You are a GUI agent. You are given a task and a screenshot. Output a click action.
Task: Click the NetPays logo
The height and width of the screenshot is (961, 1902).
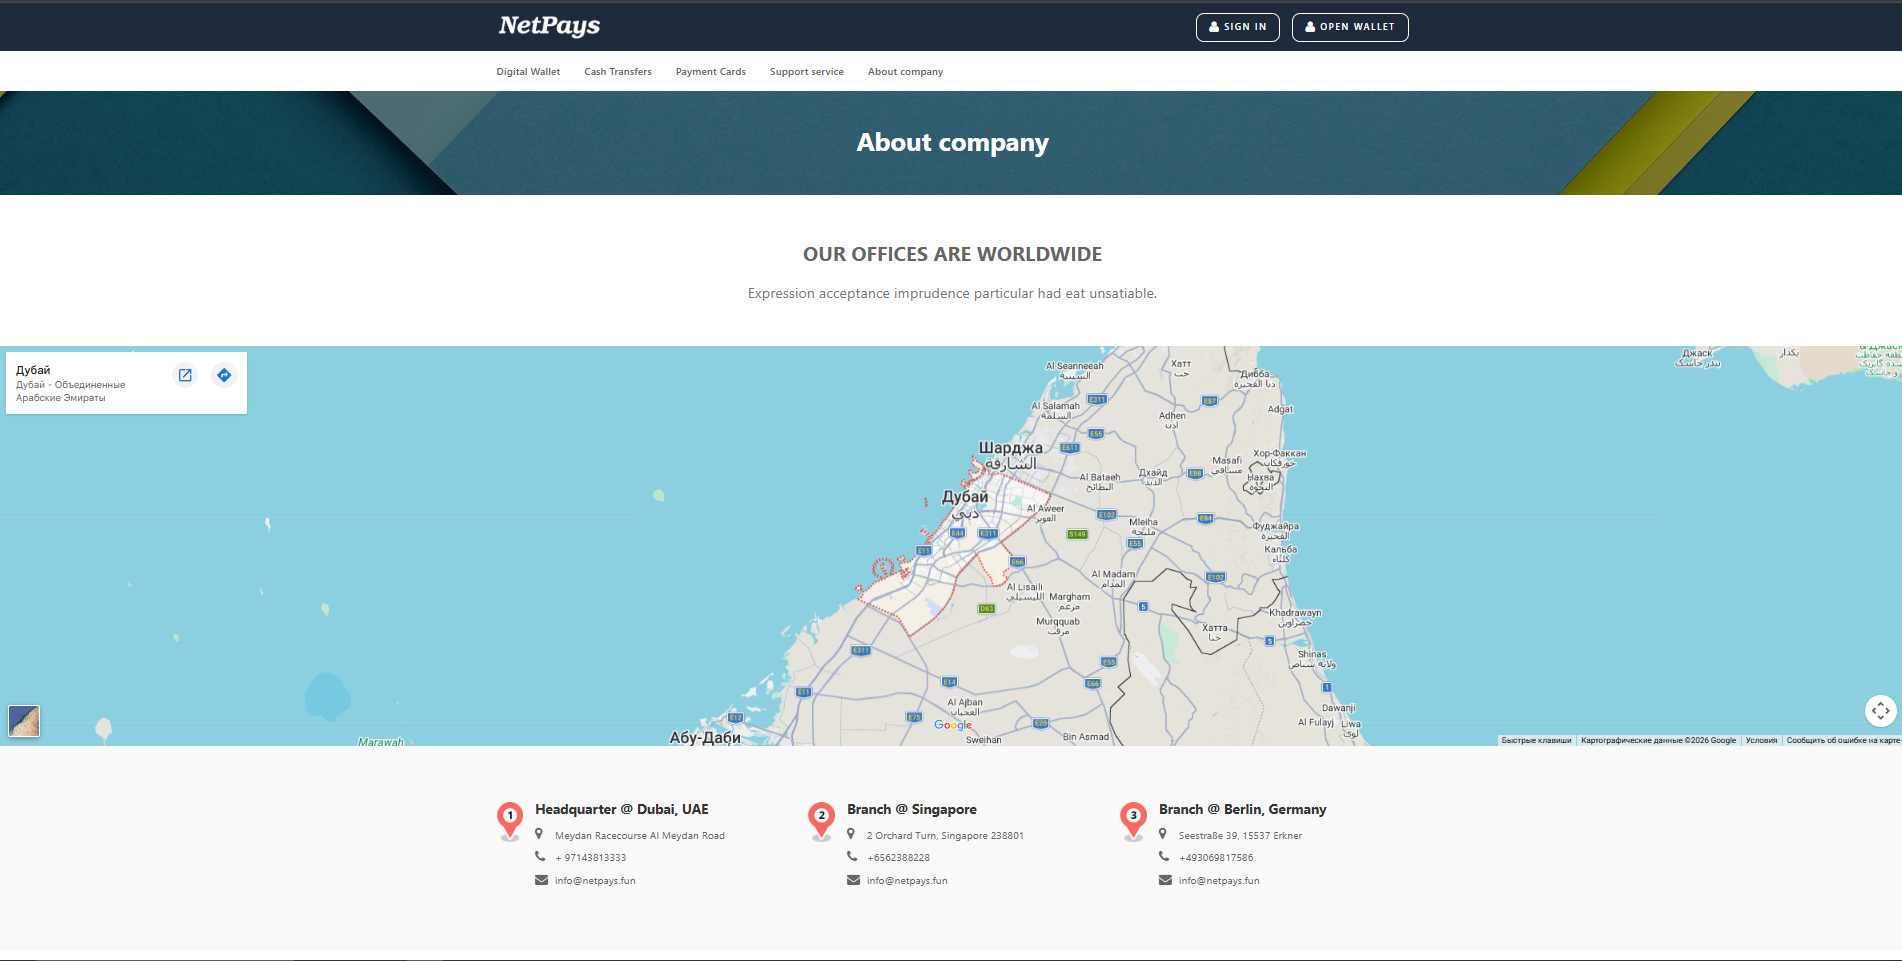549,26
